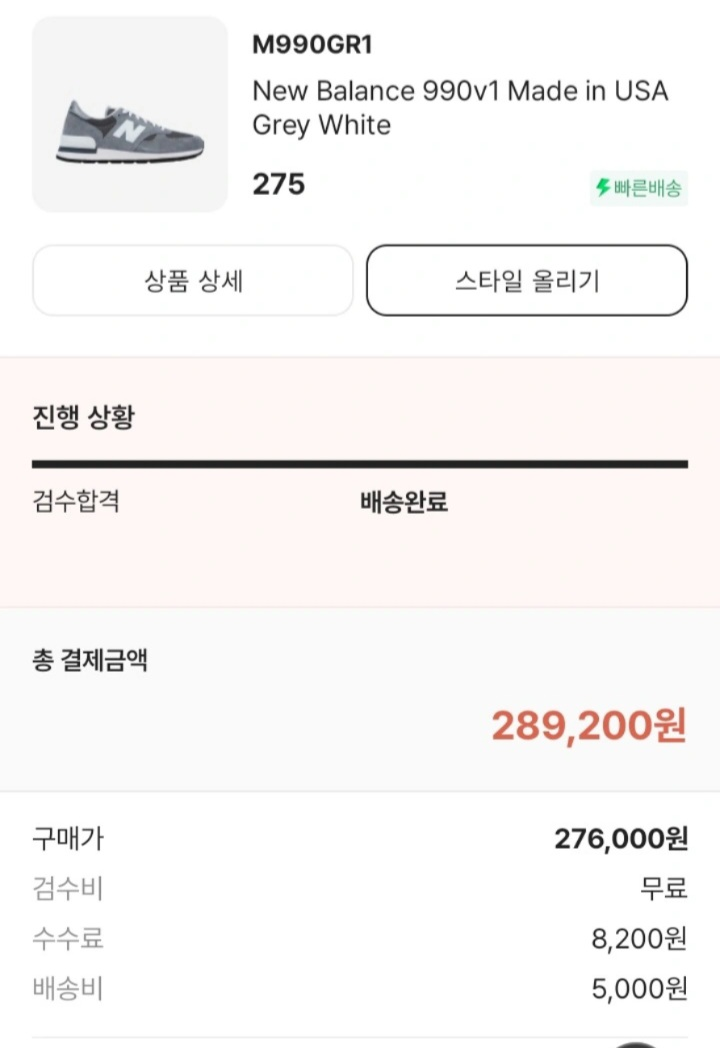Select the model number M990GR1
The height and width of the screenshot is (1048, 720).
coord(312,45)
